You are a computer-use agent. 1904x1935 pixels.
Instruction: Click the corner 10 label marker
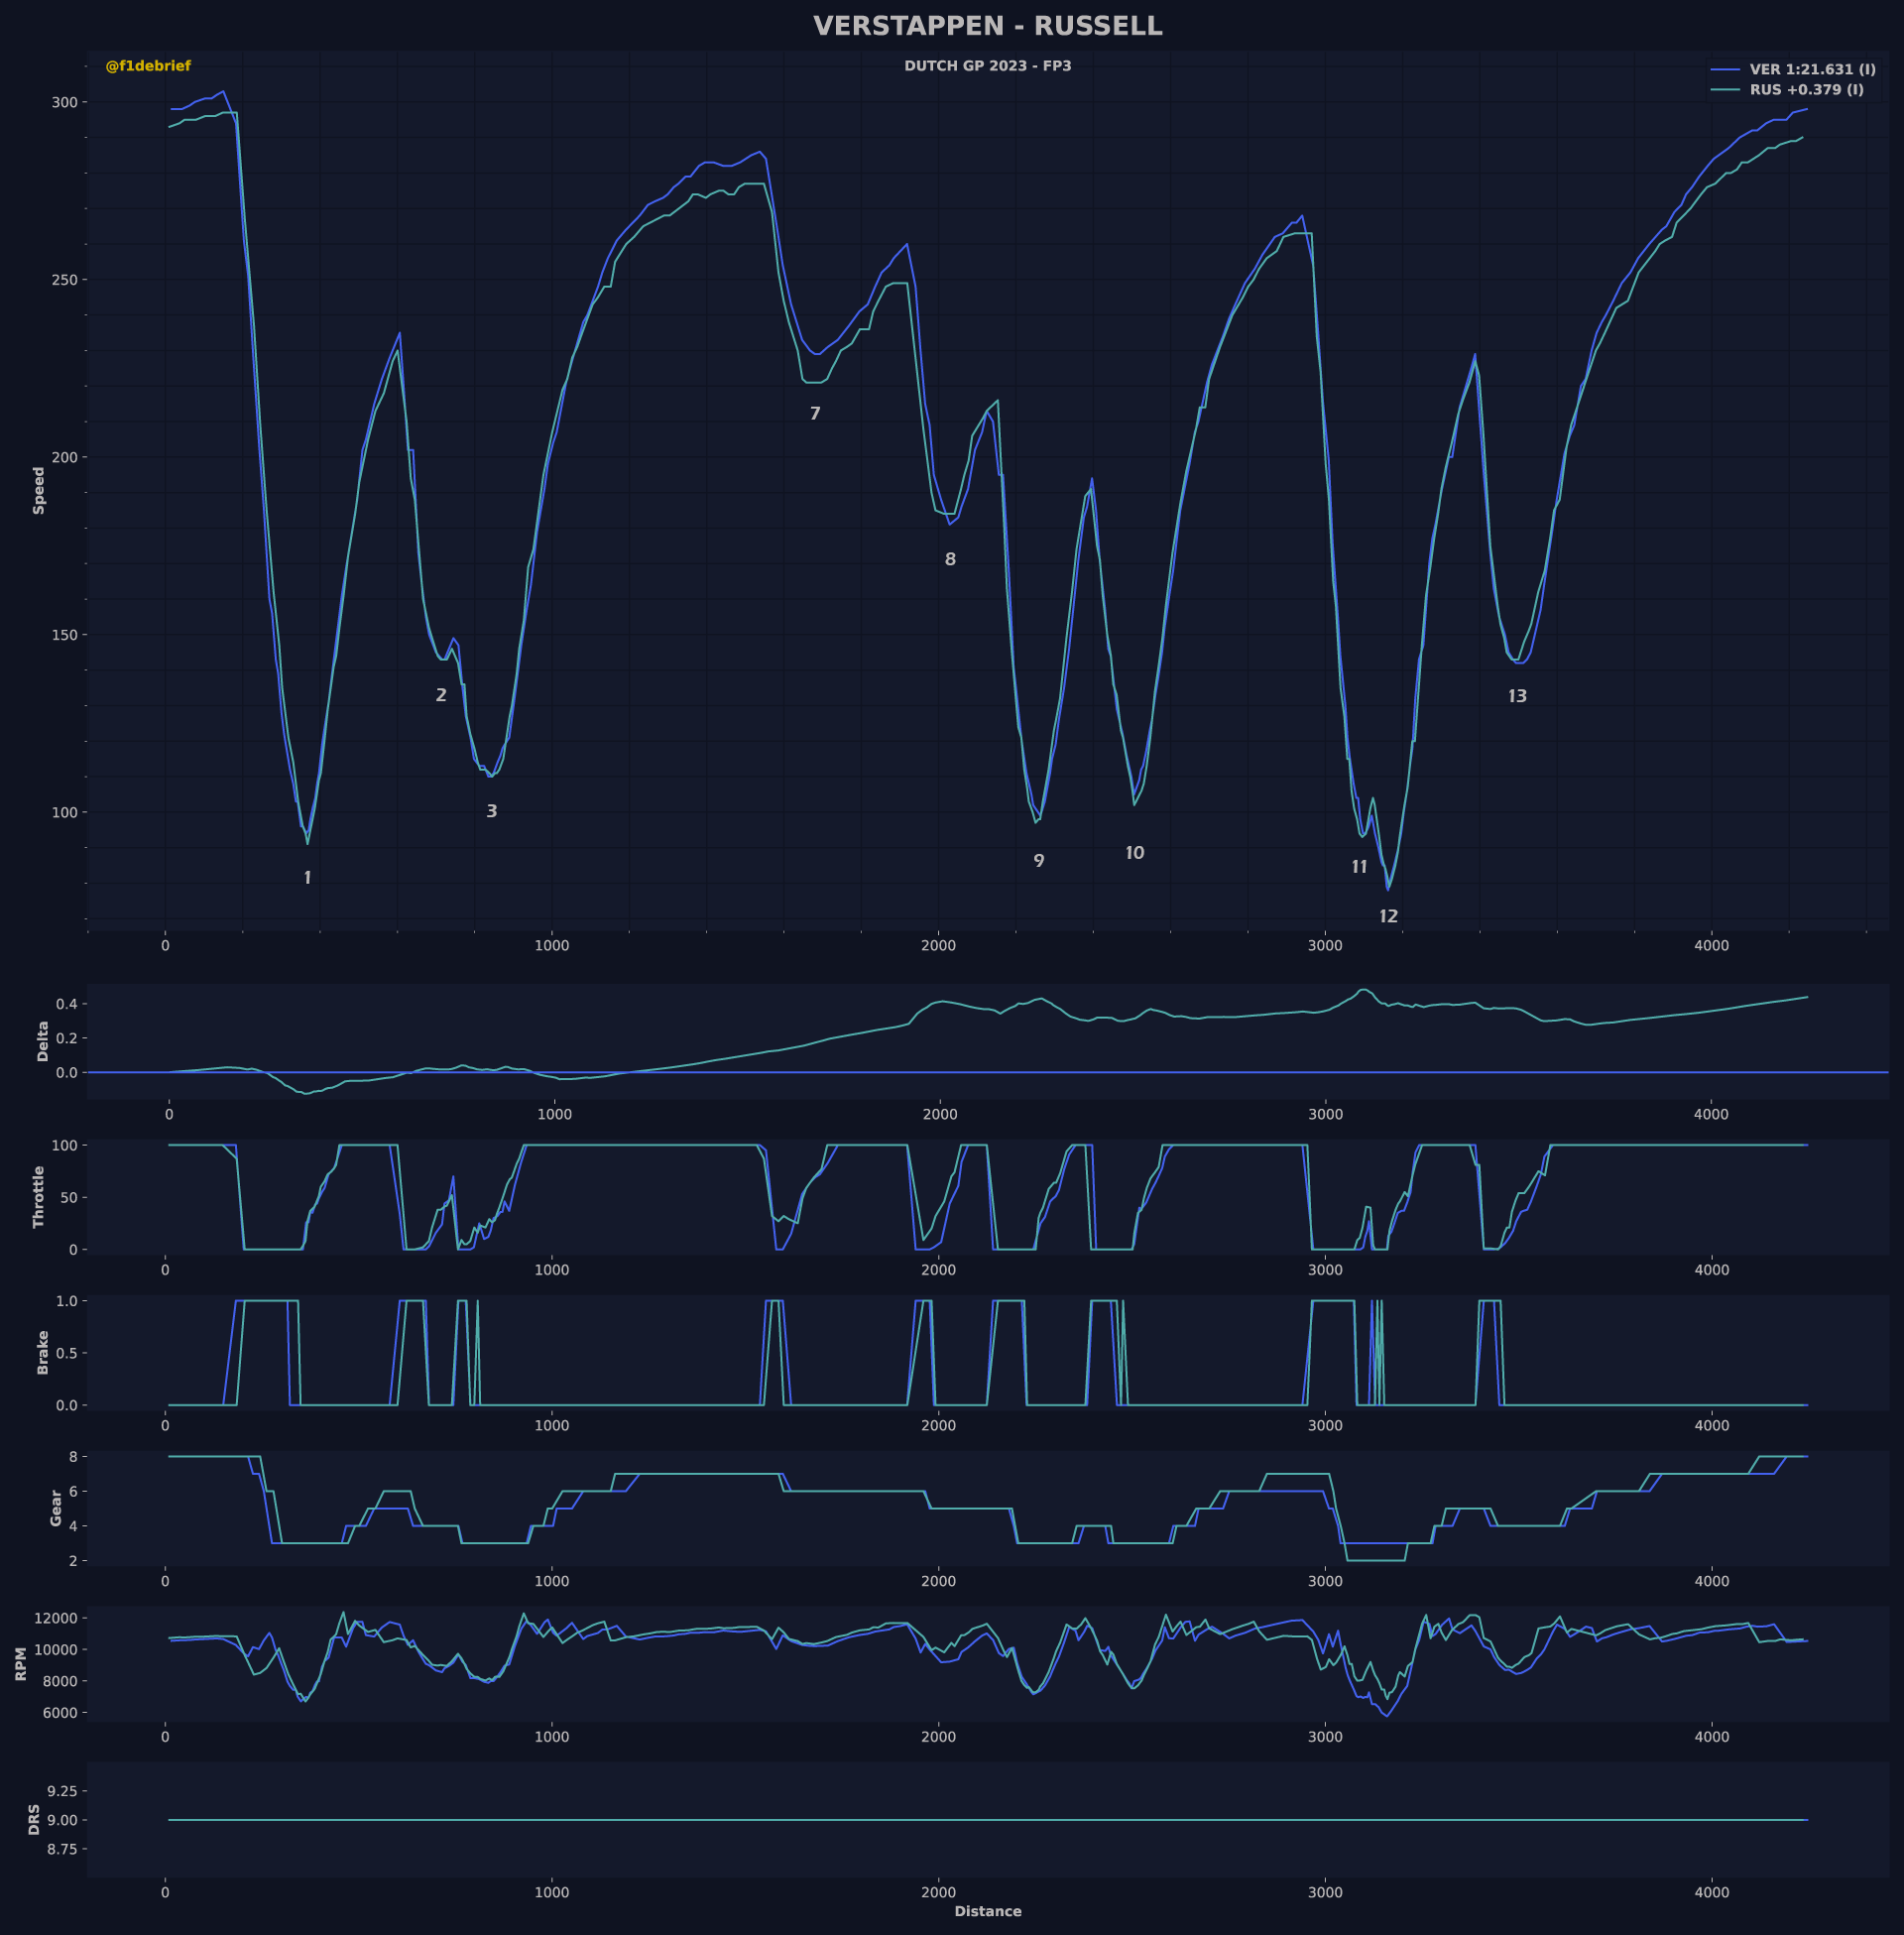click(1134, 853)
